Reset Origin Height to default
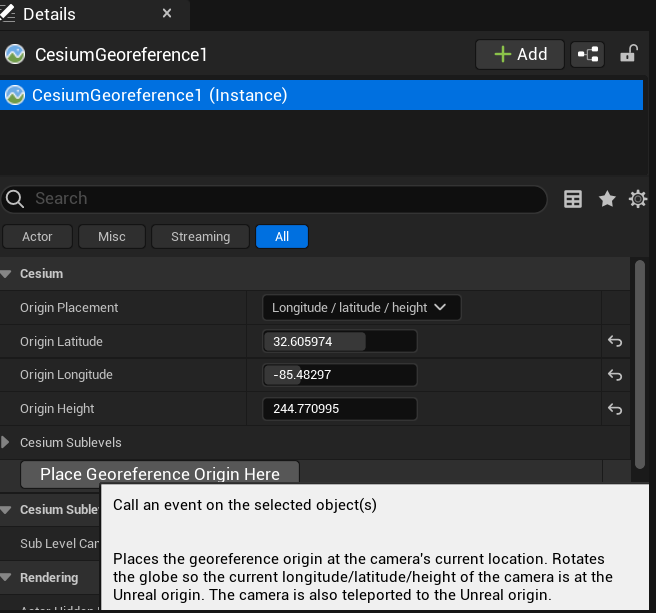The image size is (656, 613). [x=615, y=409]
